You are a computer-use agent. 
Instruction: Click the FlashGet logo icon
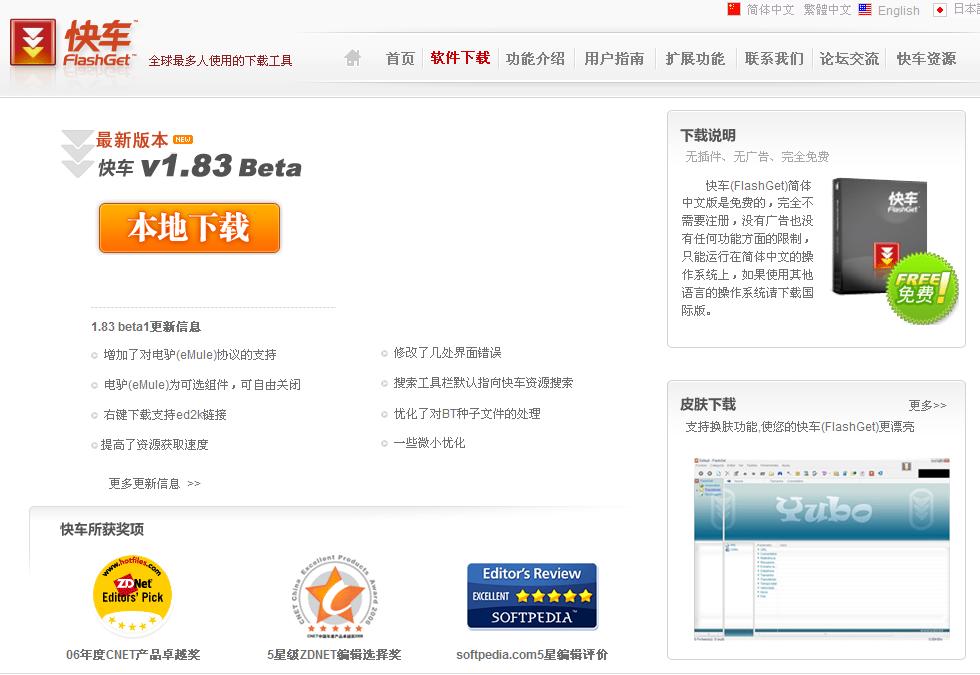click(x=32, y=42)
